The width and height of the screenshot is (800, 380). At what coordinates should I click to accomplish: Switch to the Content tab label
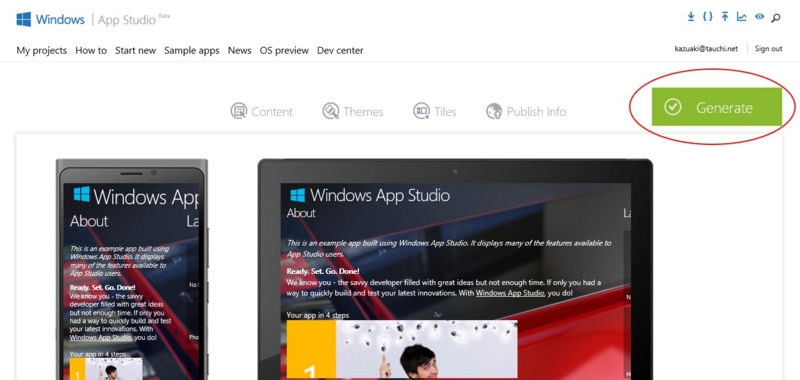[272, 112]
